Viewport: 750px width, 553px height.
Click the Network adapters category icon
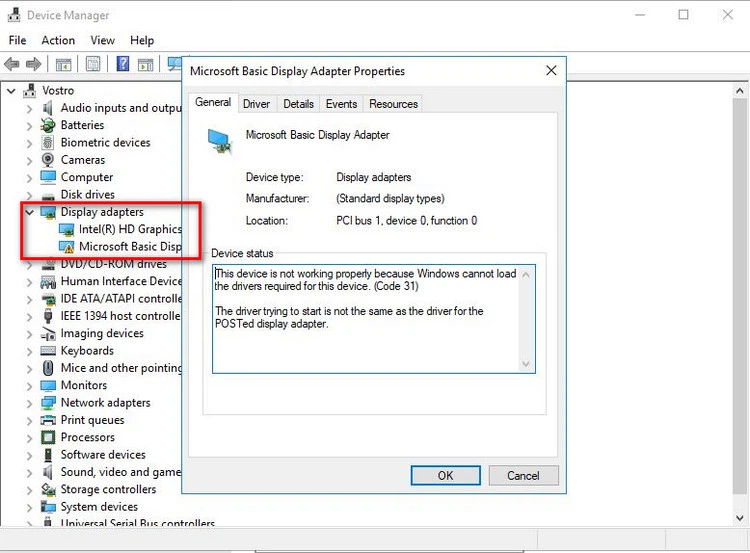[48, 403]
